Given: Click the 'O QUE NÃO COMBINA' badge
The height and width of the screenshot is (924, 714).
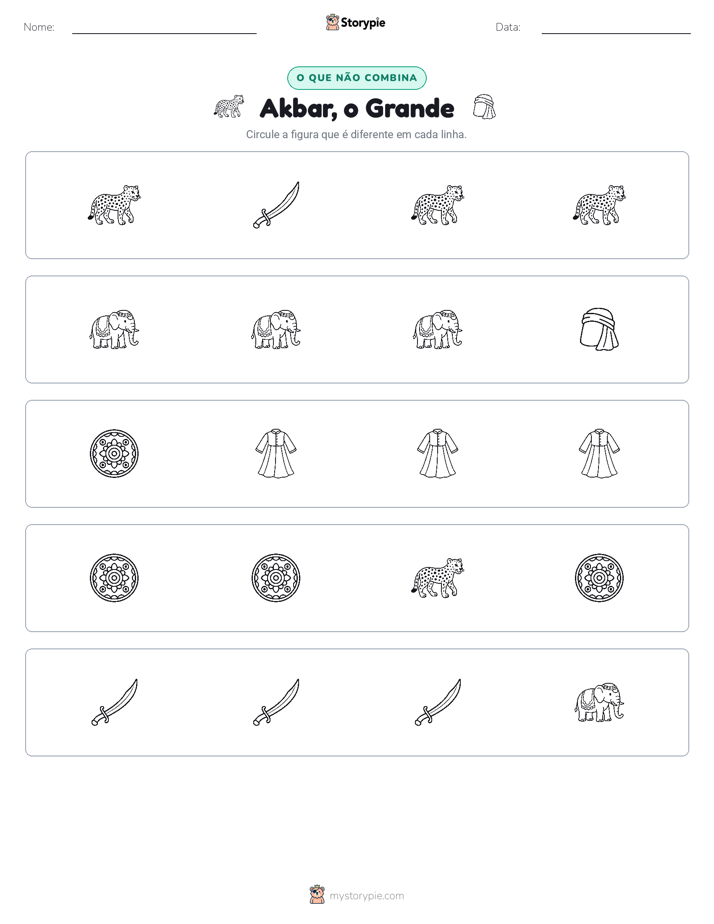Looking at the screenshot, I should point(356,78).
